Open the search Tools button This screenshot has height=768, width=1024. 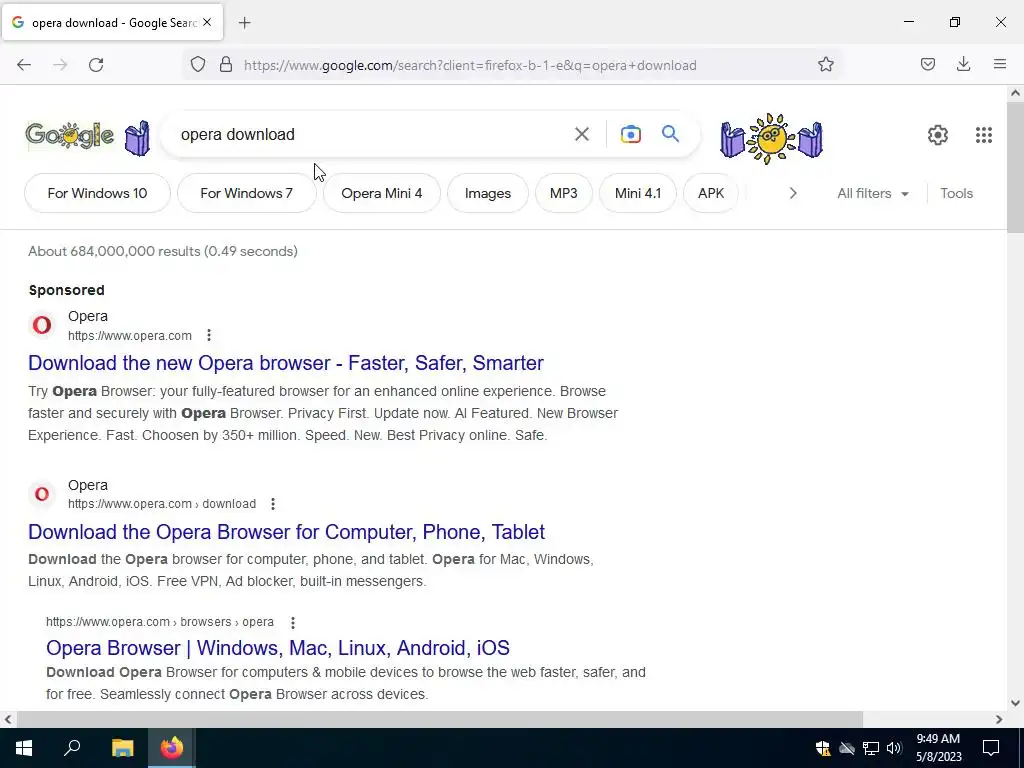956,193
